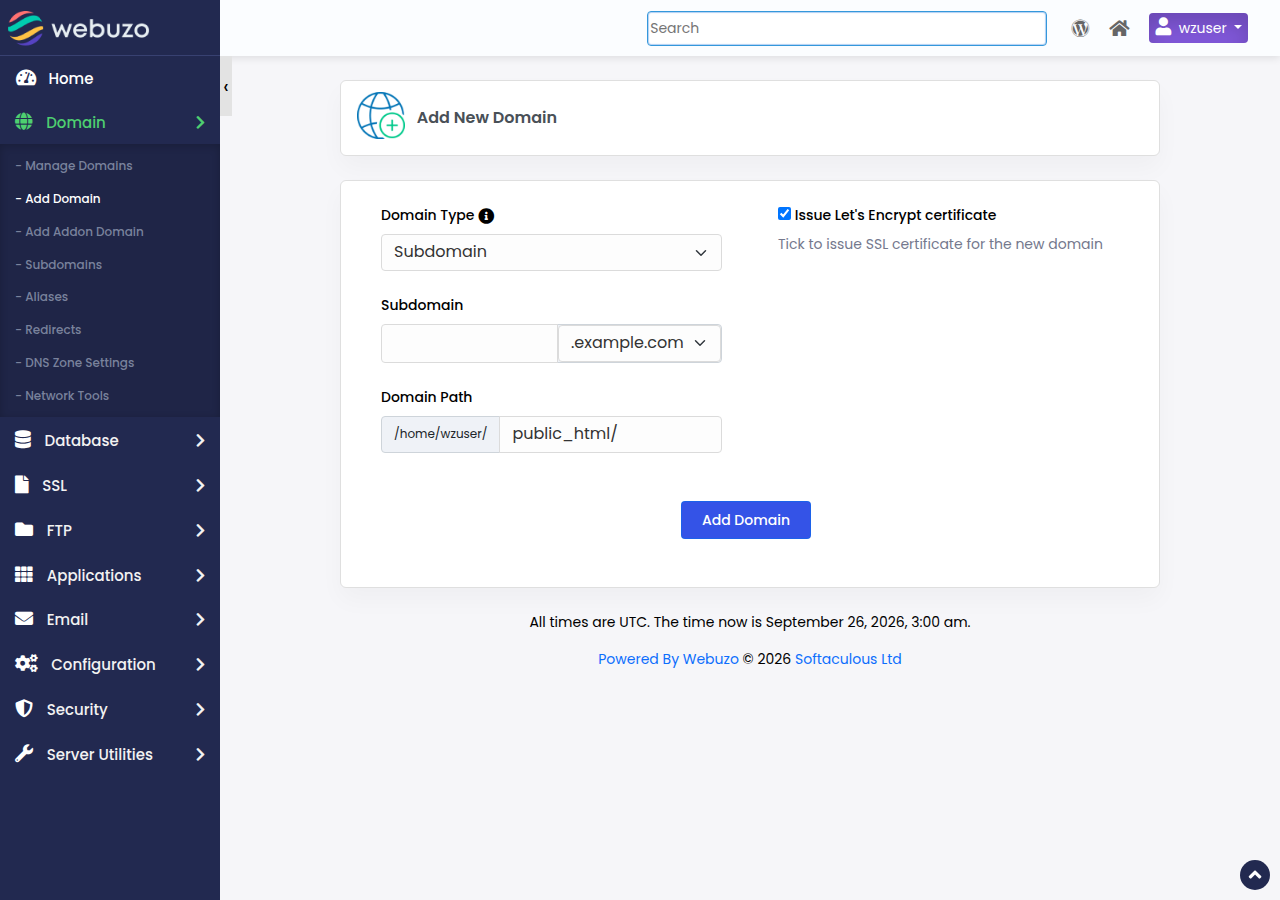
Task: Click the Search box in top bar
Action: coord(847,28)
